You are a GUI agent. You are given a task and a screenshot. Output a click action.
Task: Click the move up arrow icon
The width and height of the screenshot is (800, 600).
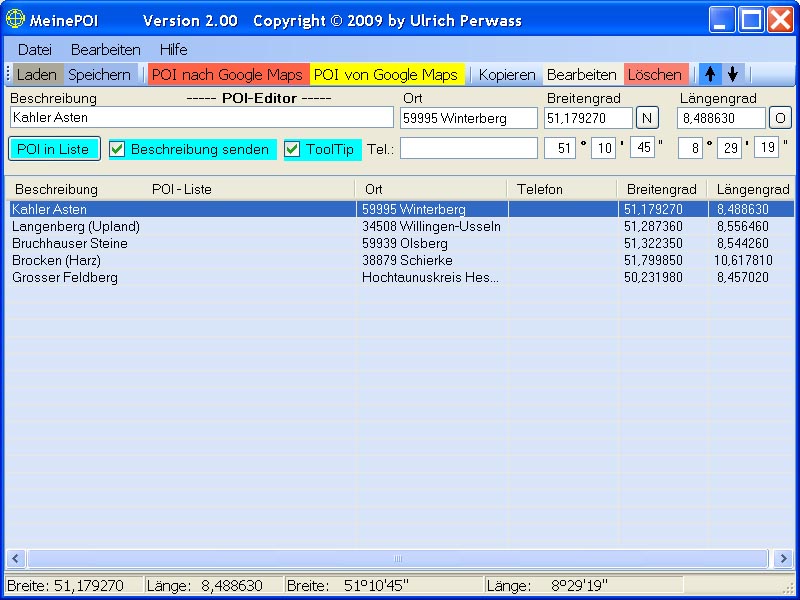tap(710, 74)
